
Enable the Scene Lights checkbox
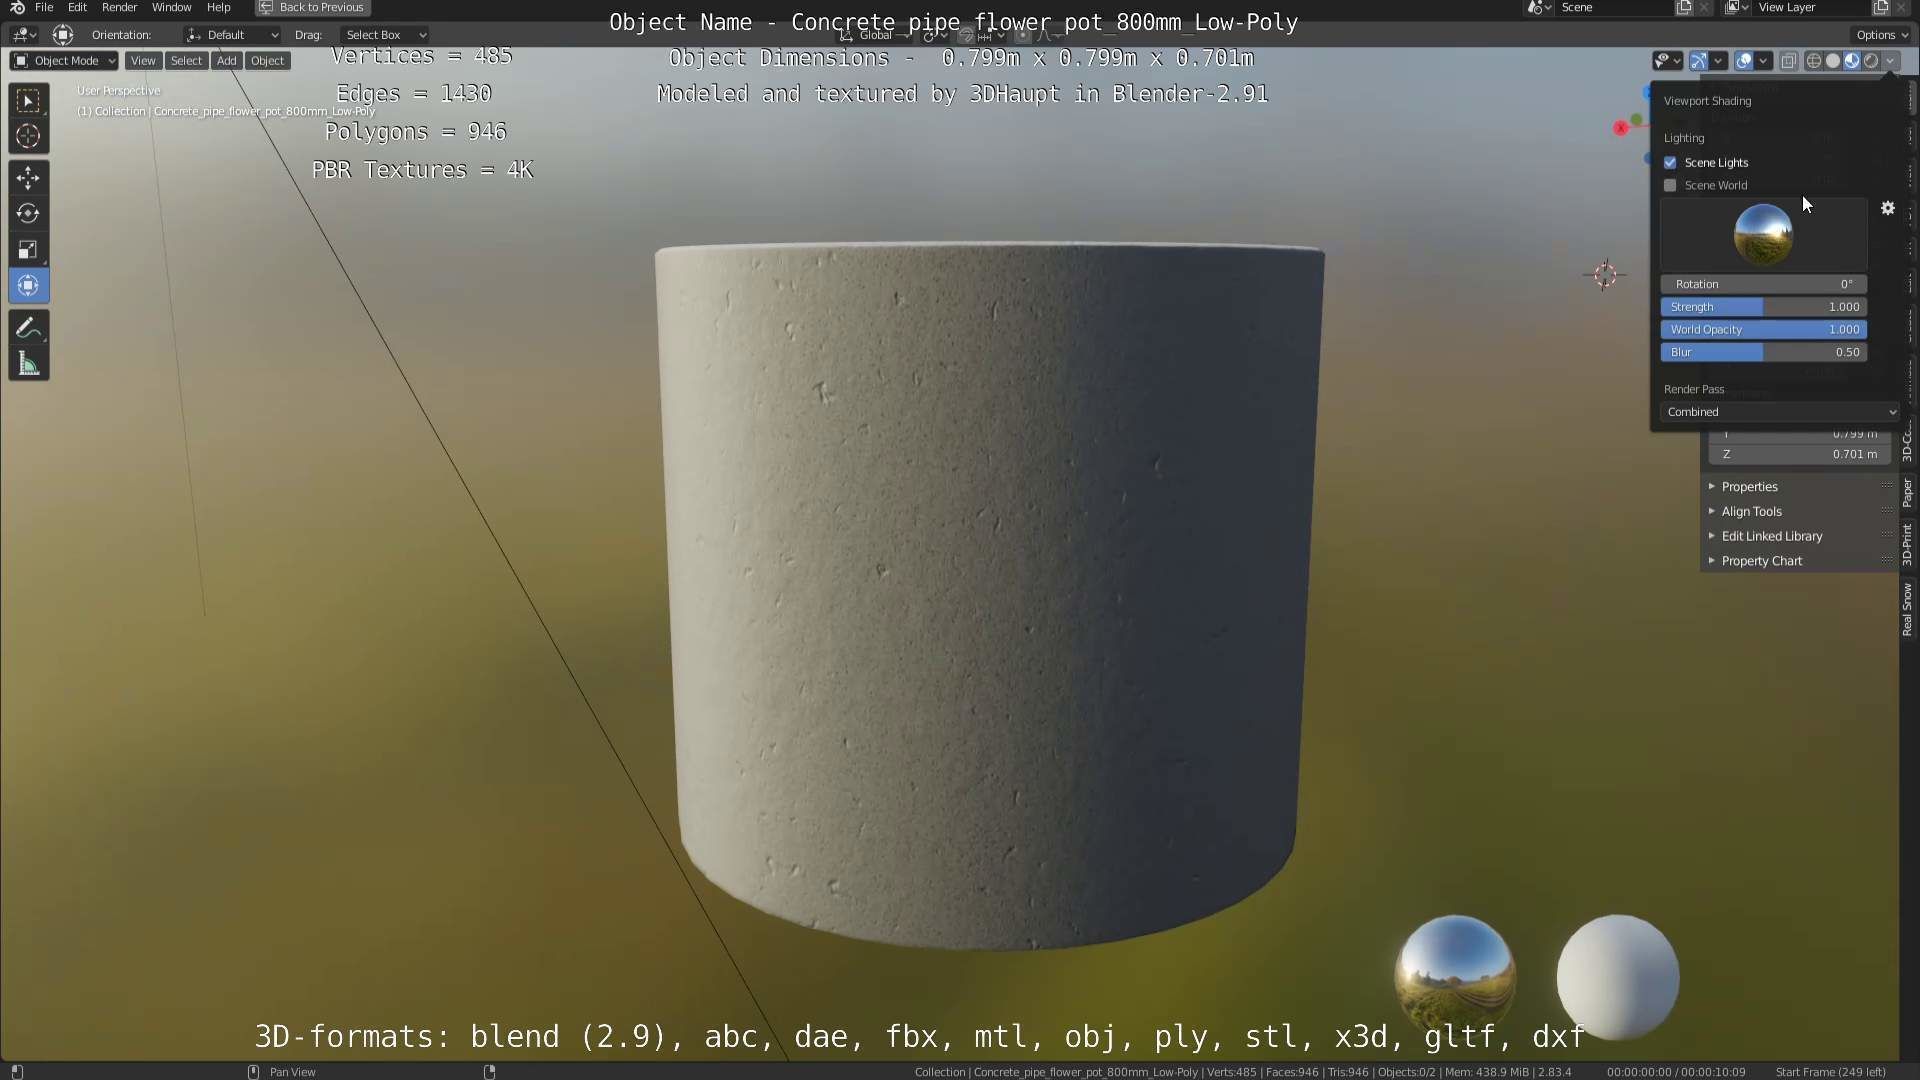tap(1670, 162)
